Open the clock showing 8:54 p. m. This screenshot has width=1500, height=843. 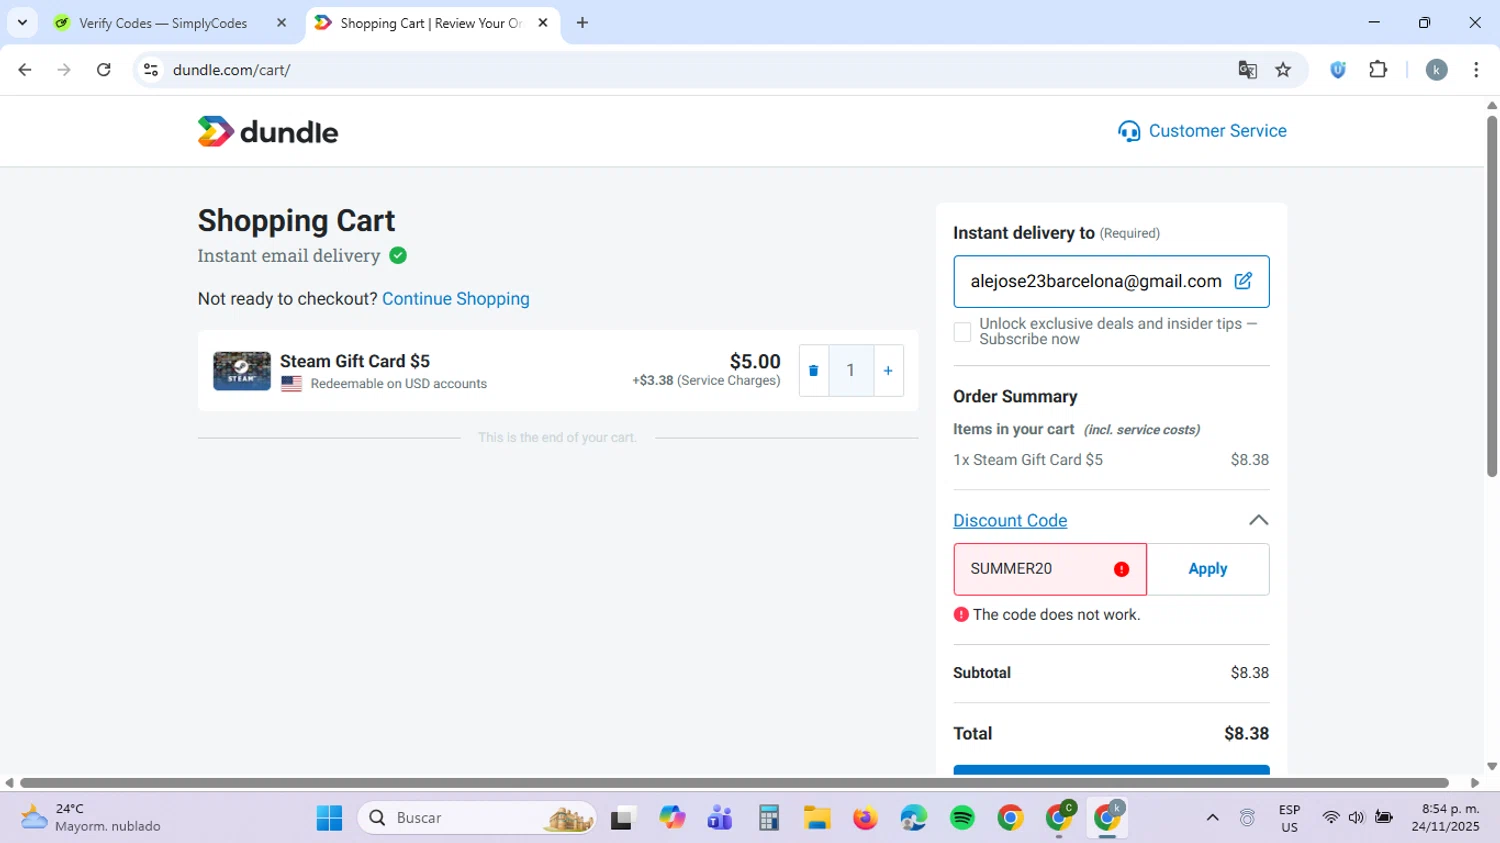1446,818
